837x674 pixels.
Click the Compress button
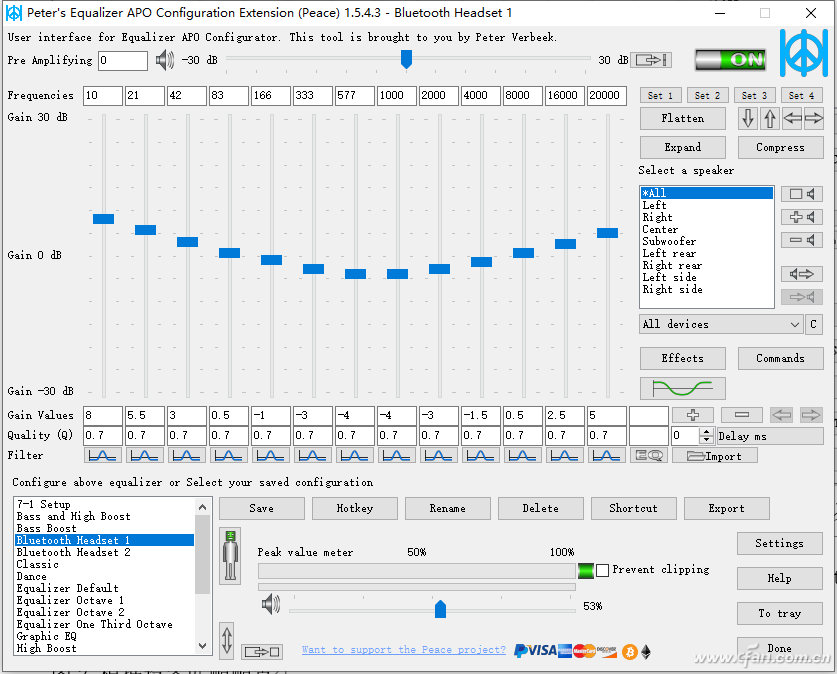780,147
